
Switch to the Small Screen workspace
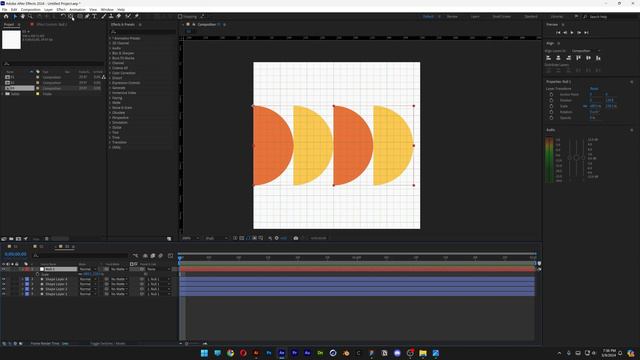tap(501, 16)
